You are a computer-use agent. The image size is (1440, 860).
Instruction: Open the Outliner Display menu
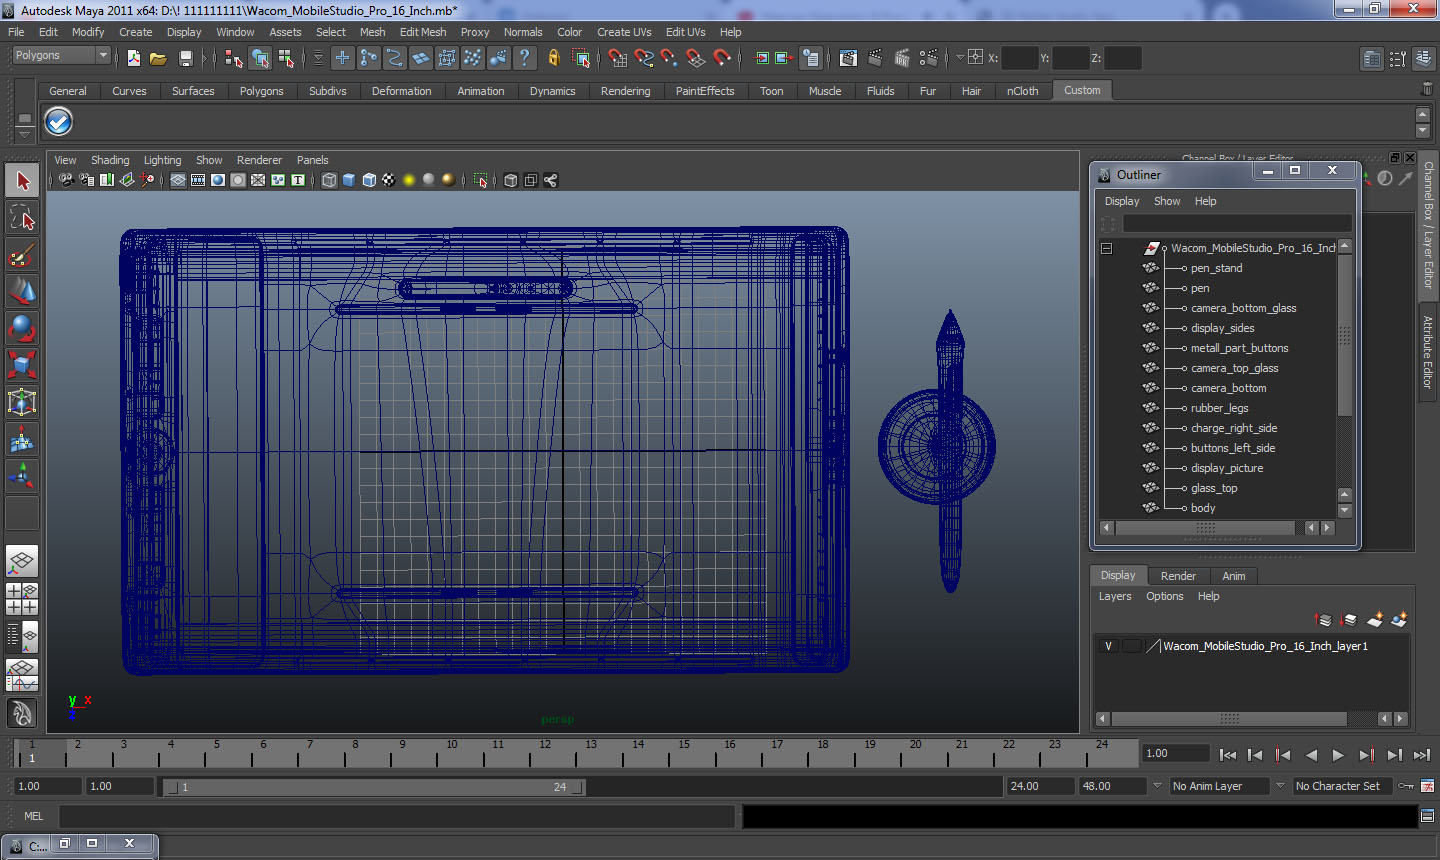click(x=1122, y=201)
